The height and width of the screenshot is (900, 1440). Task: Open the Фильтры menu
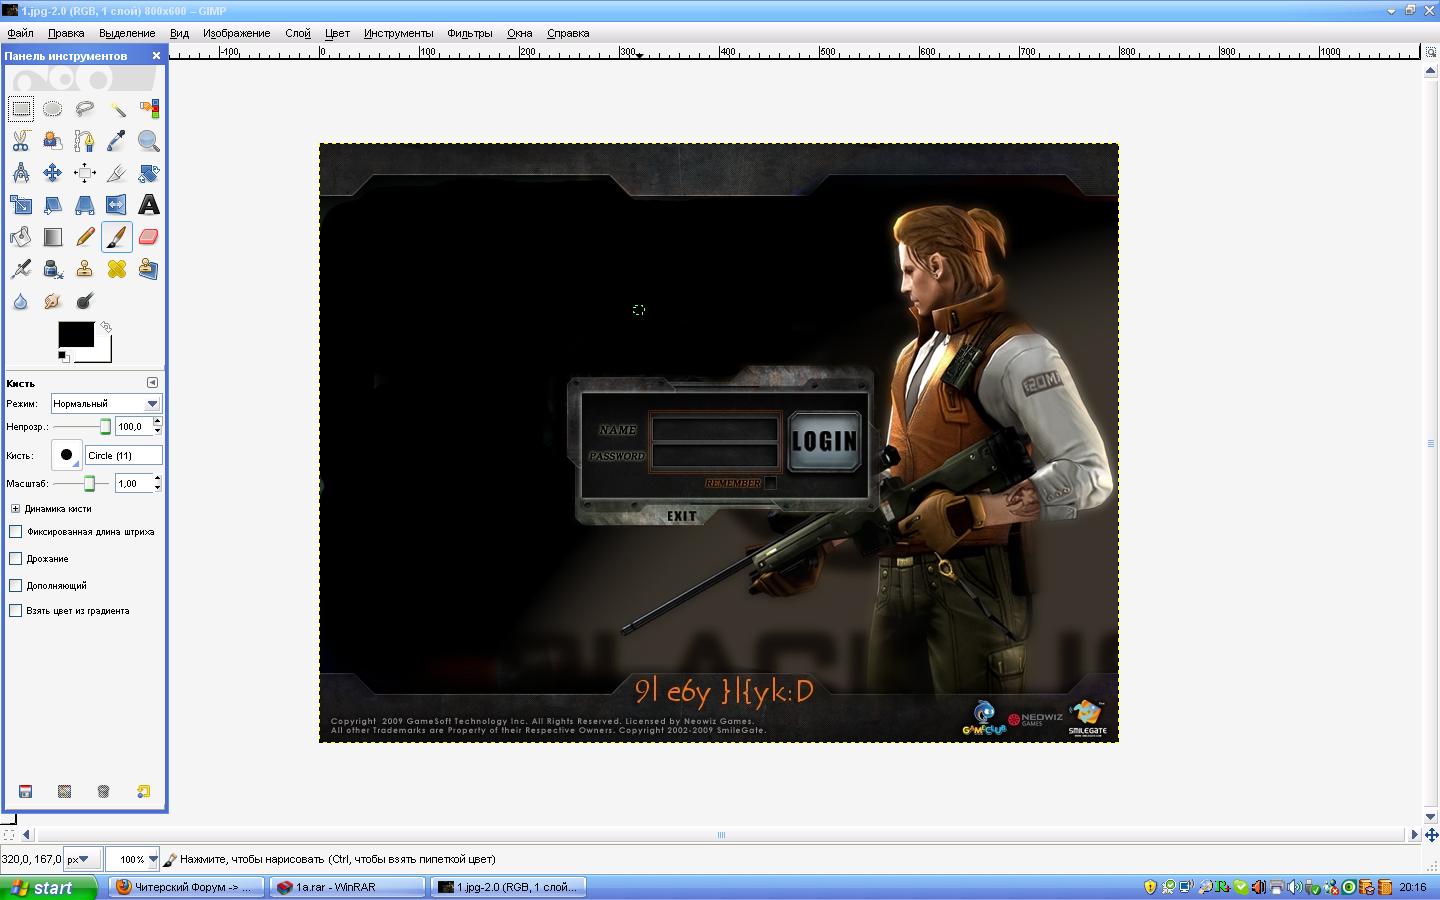469,33
